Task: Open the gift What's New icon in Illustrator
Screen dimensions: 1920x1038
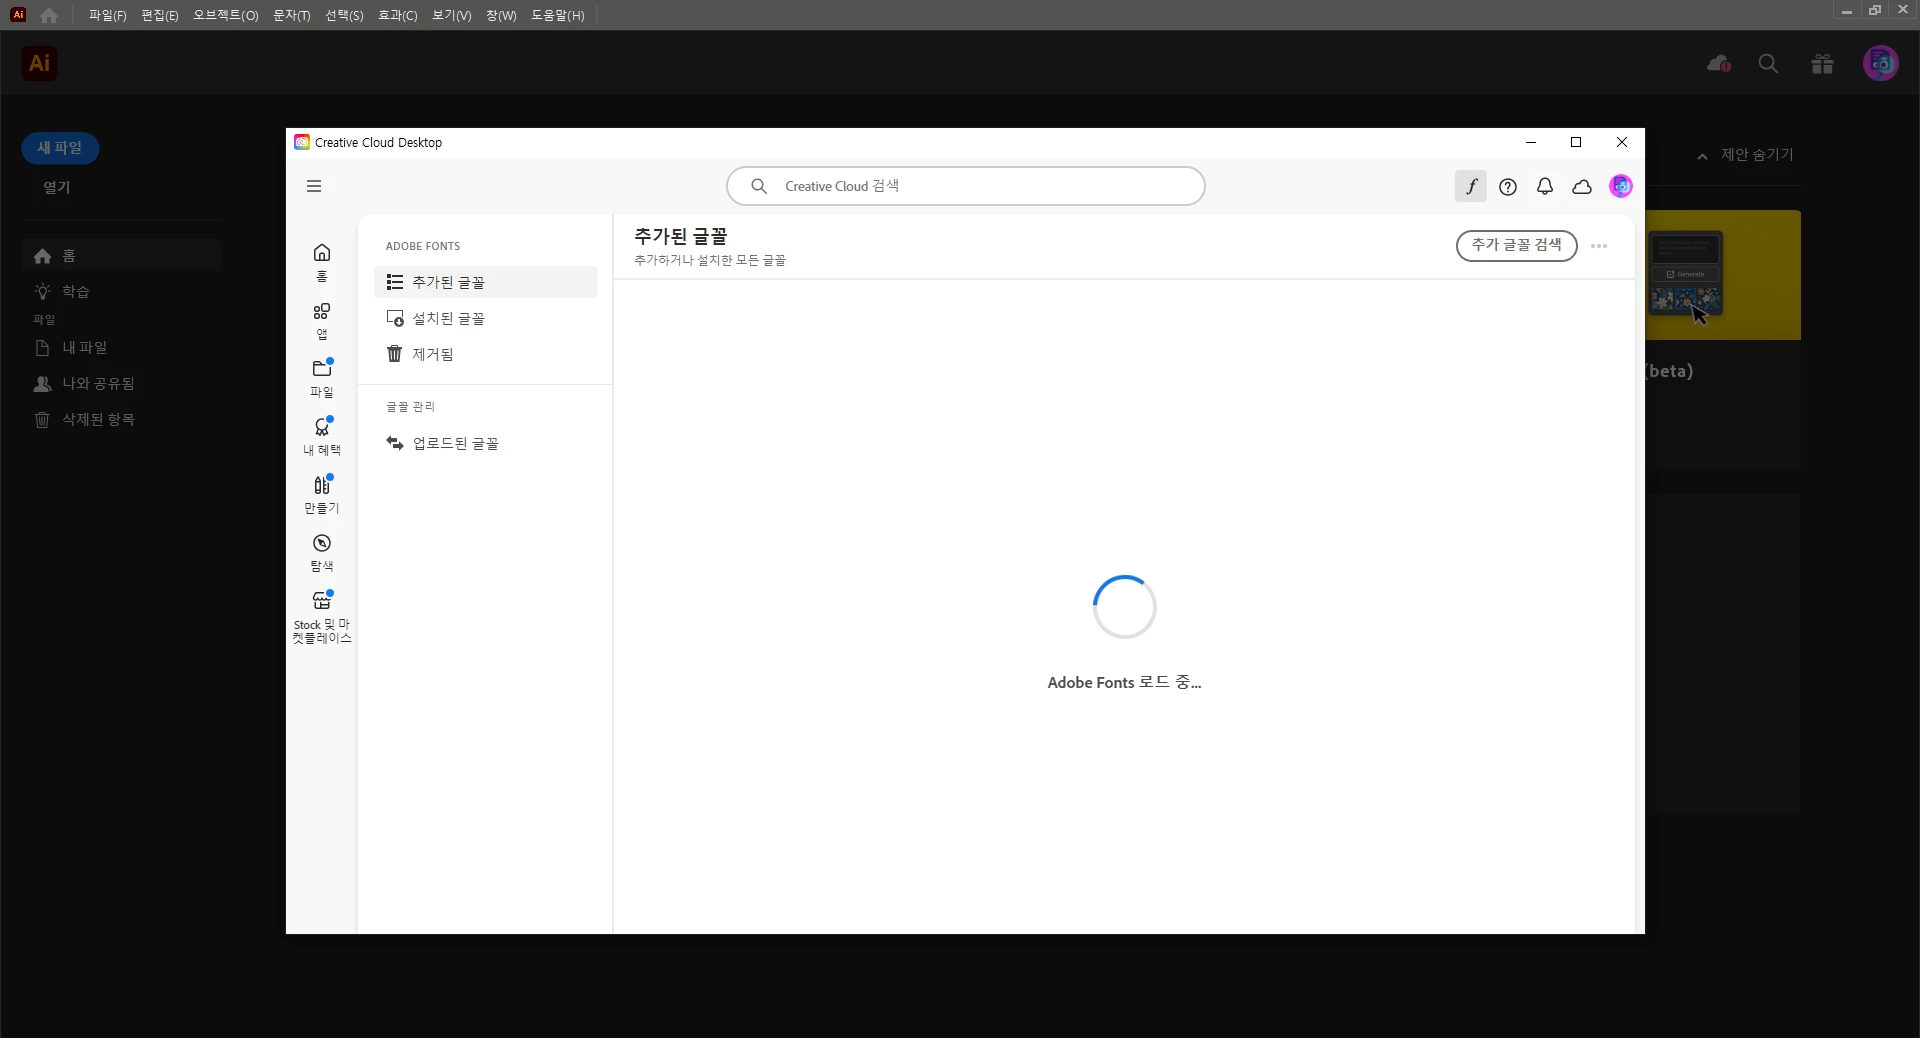Action: pos(1822,64)
